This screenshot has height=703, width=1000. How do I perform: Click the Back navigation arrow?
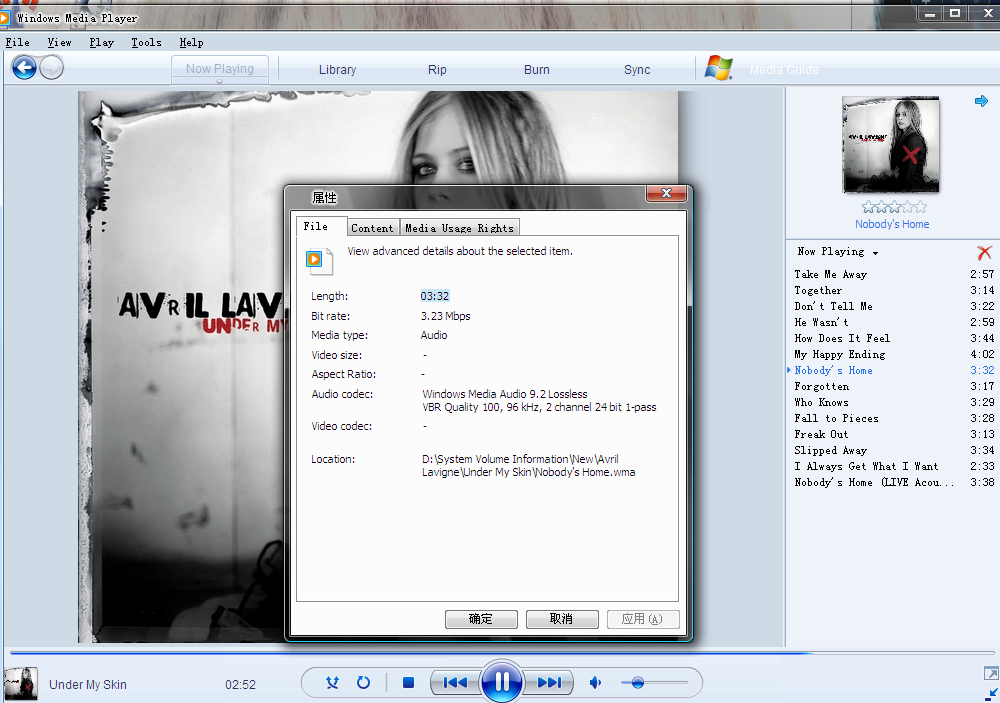(x=24, y=68)
